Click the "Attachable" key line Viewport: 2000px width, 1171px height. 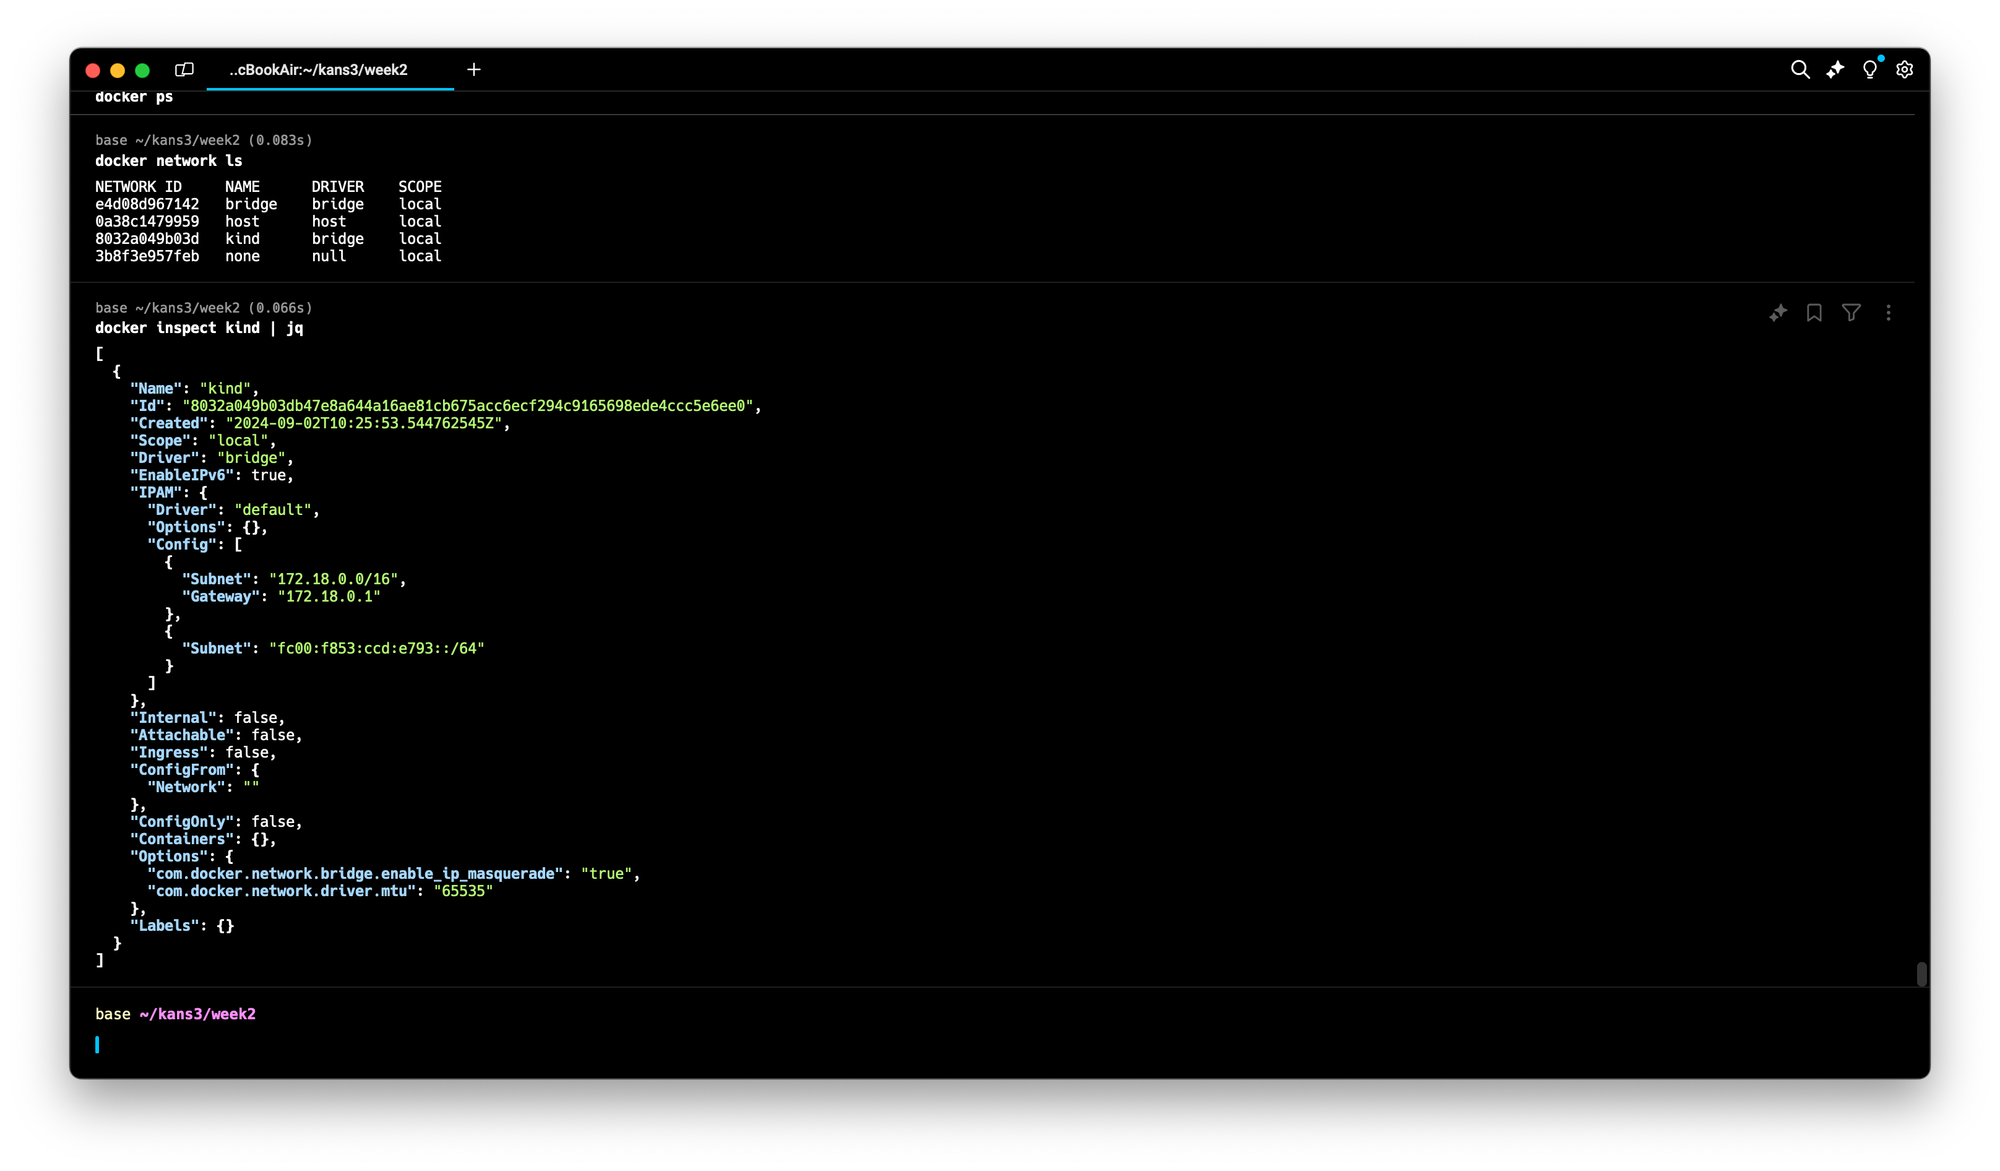(216, 735)
